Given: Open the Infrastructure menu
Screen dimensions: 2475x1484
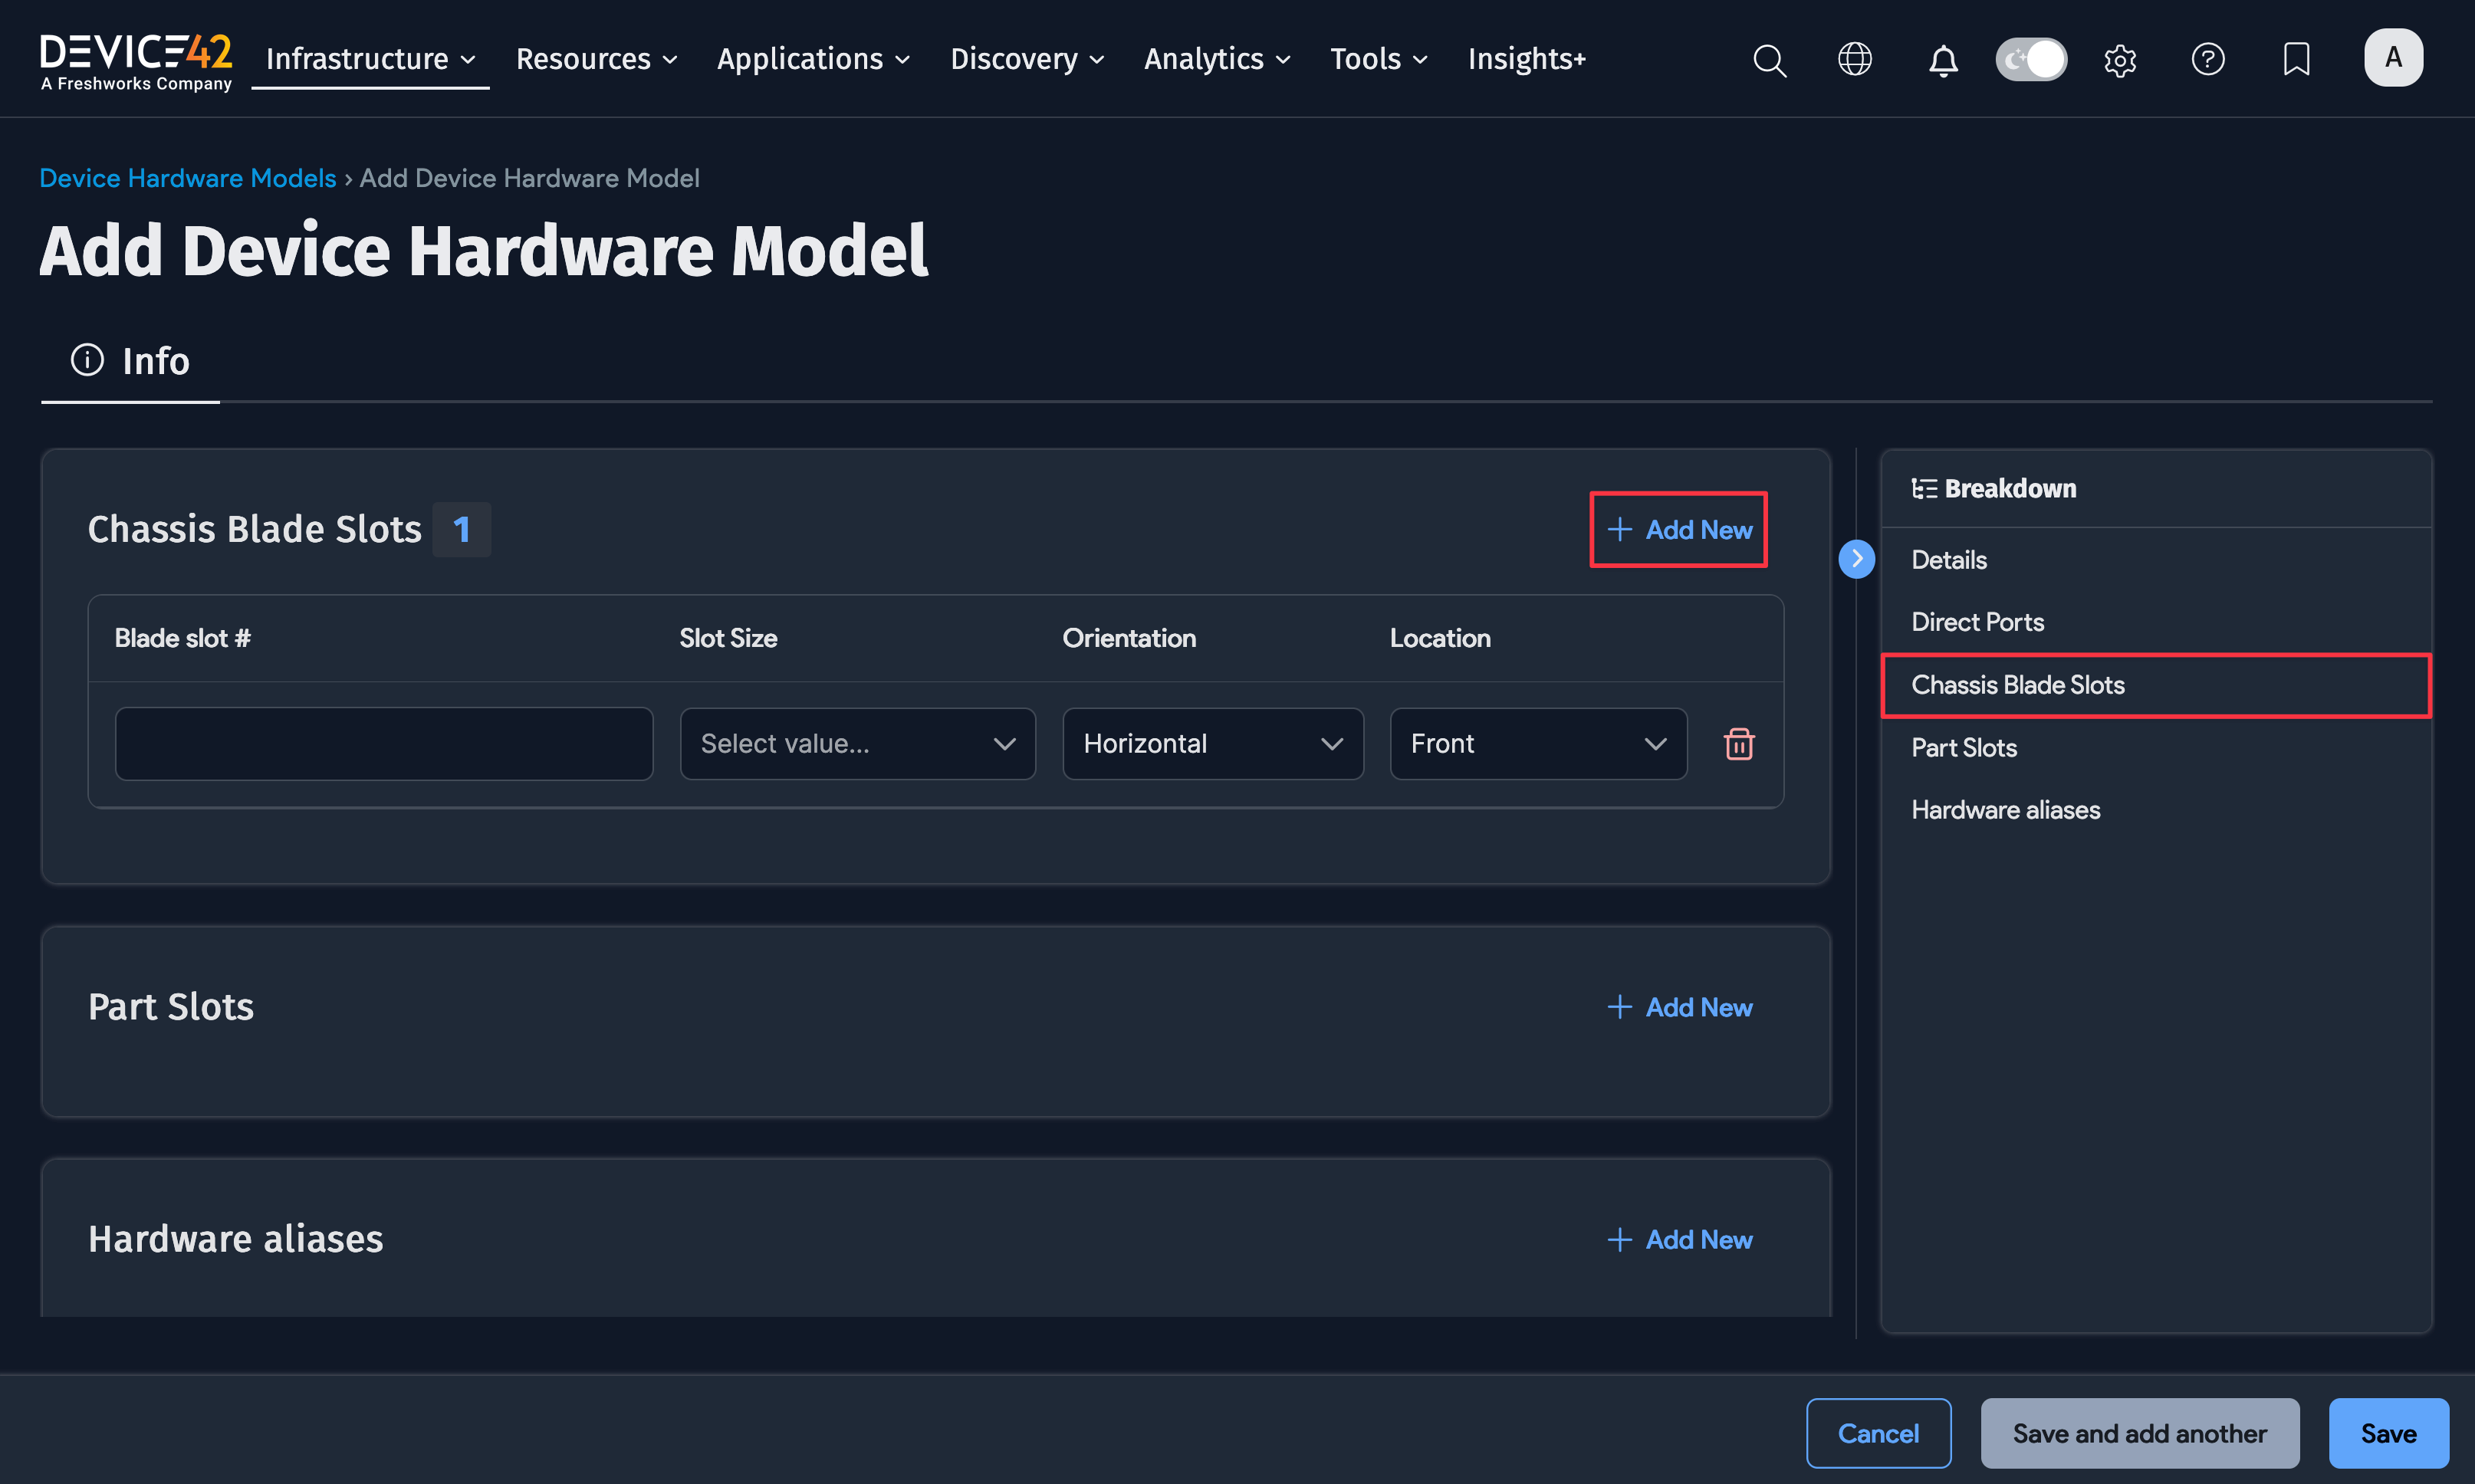Looking at the screenshot, I should pos(369,59).
